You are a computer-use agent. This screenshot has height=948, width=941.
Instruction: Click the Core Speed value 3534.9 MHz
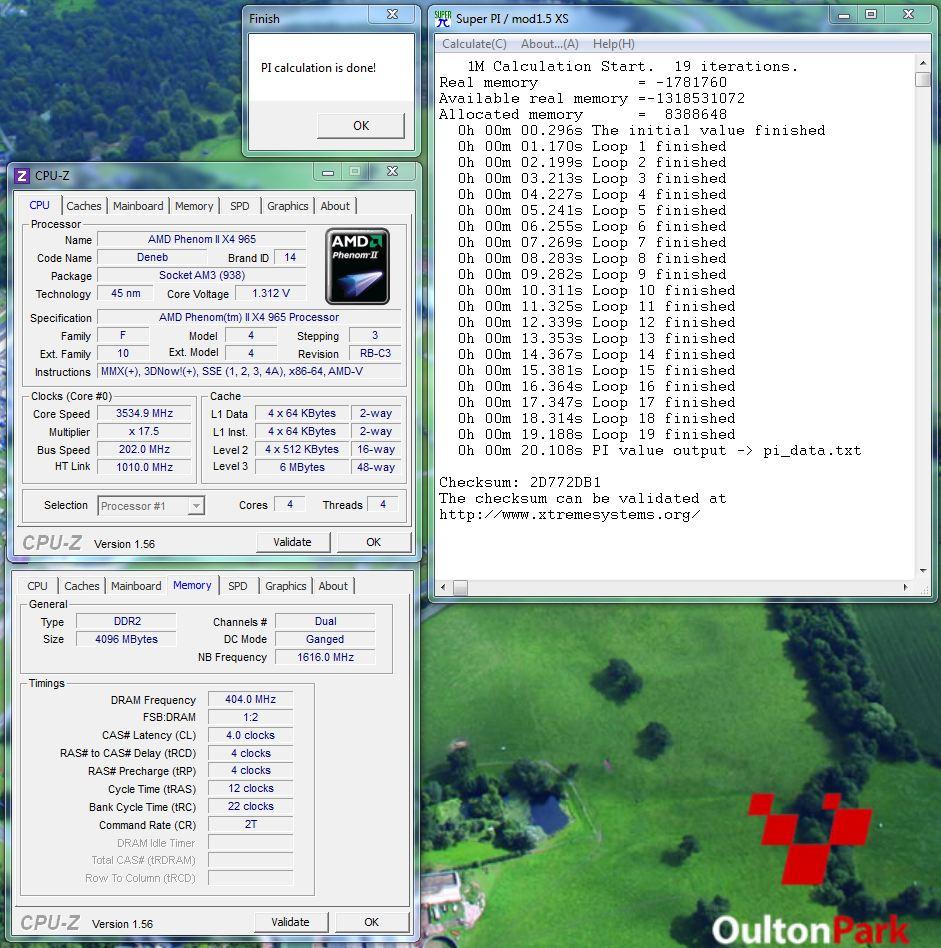point(145,414)
